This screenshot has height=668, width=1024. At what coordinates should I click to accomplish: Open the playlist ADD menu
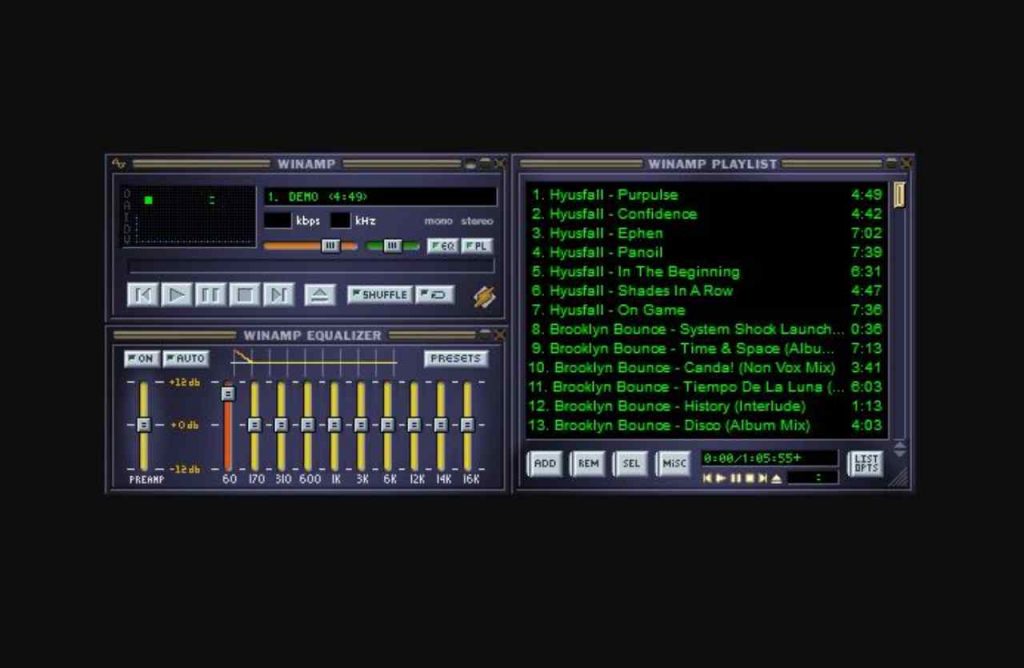[545, 464]
